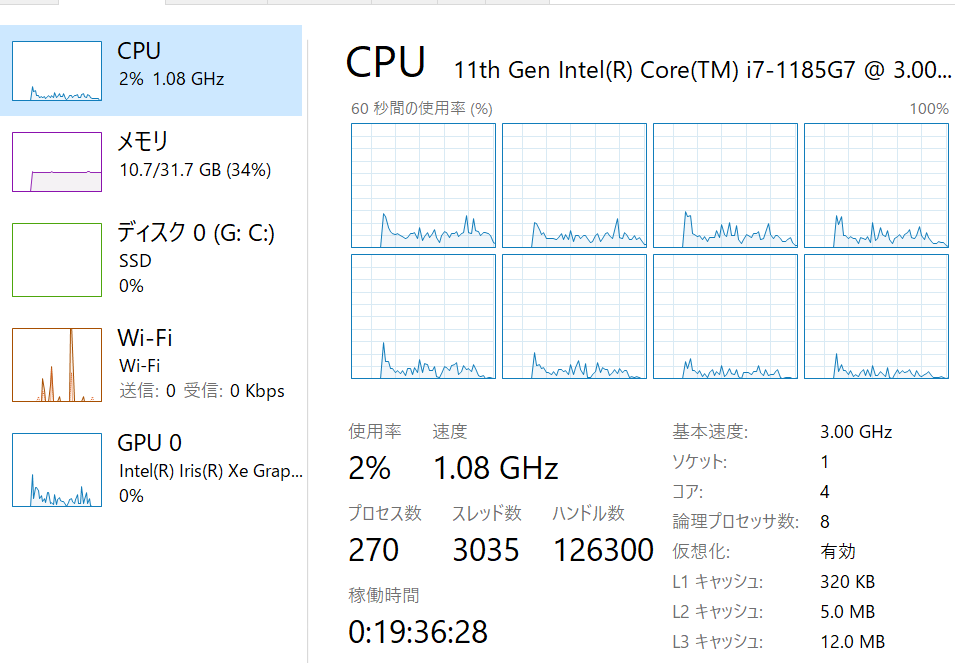Click the CPU mini usage graph thumbnail

coord(57,71)
